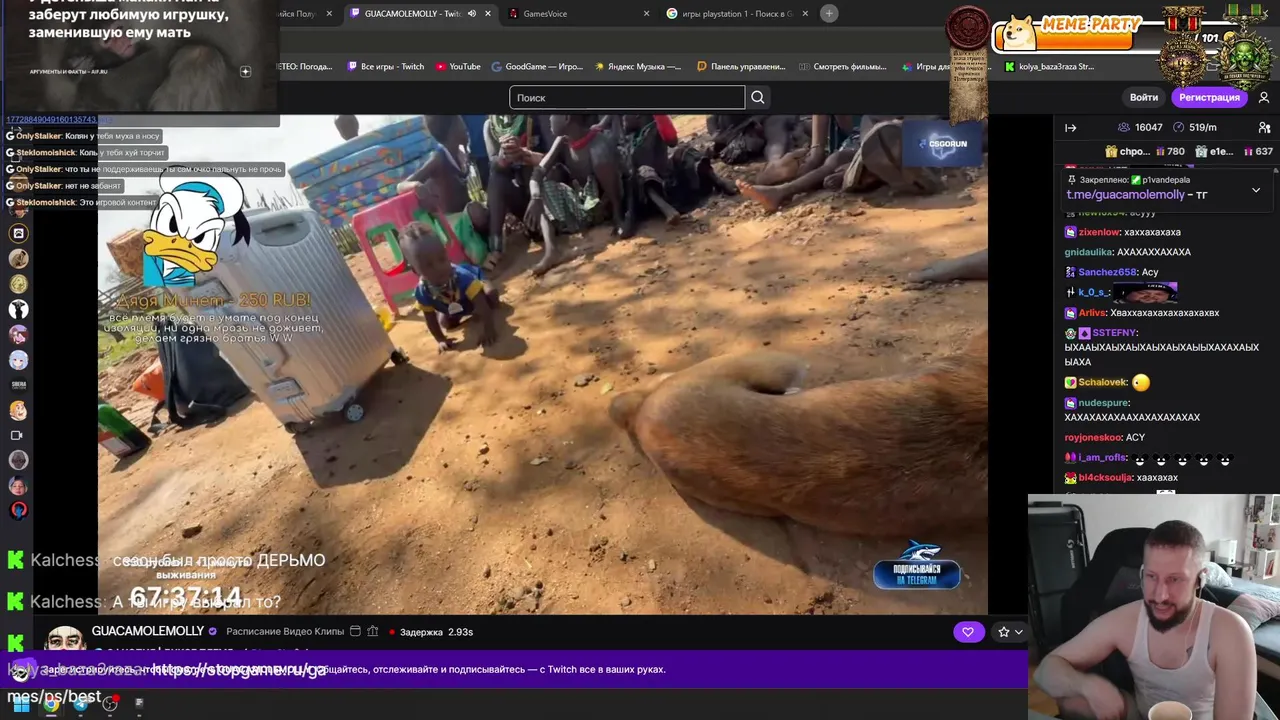Open the chat community members icon
The width and height of the screenshot is (1280, 720).
click(1264, 127)
